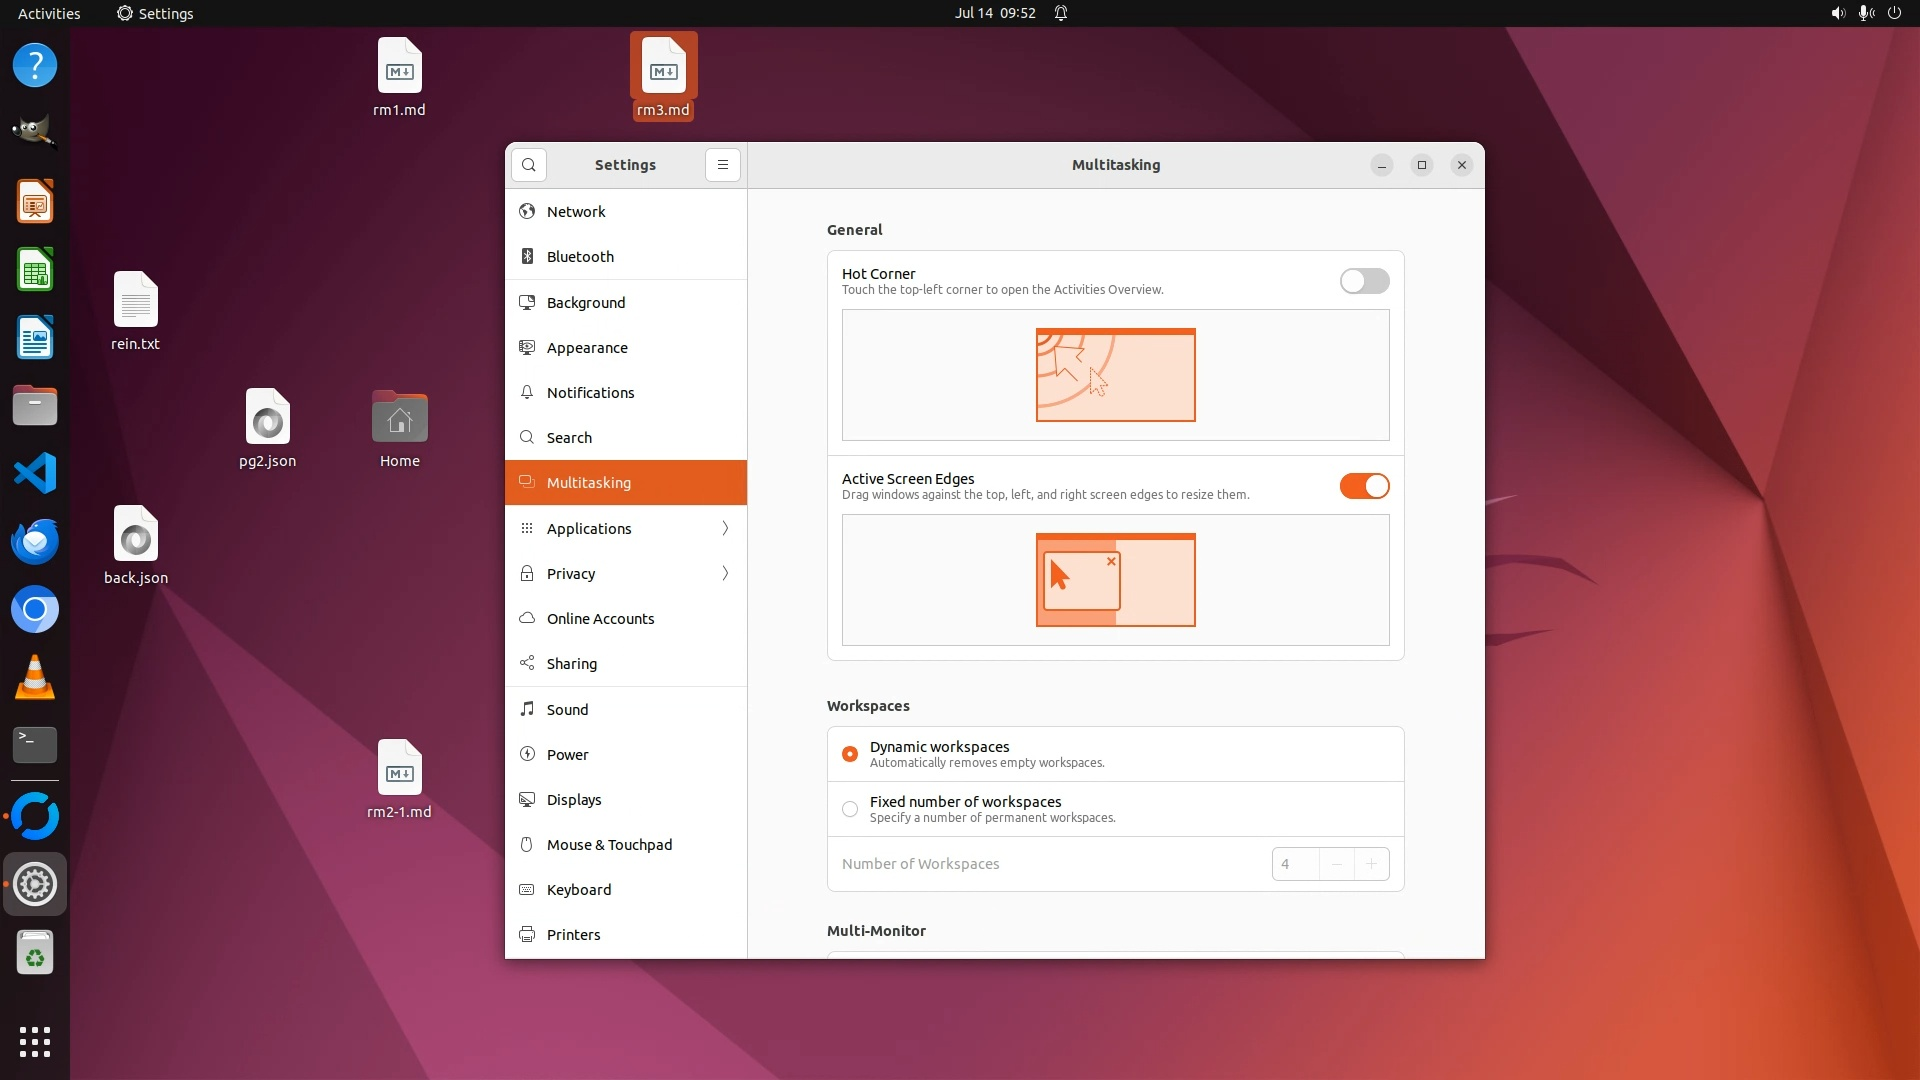Expand the Applications sidebar chevron
1920x1080 pixels.
[x=725, y=528]
